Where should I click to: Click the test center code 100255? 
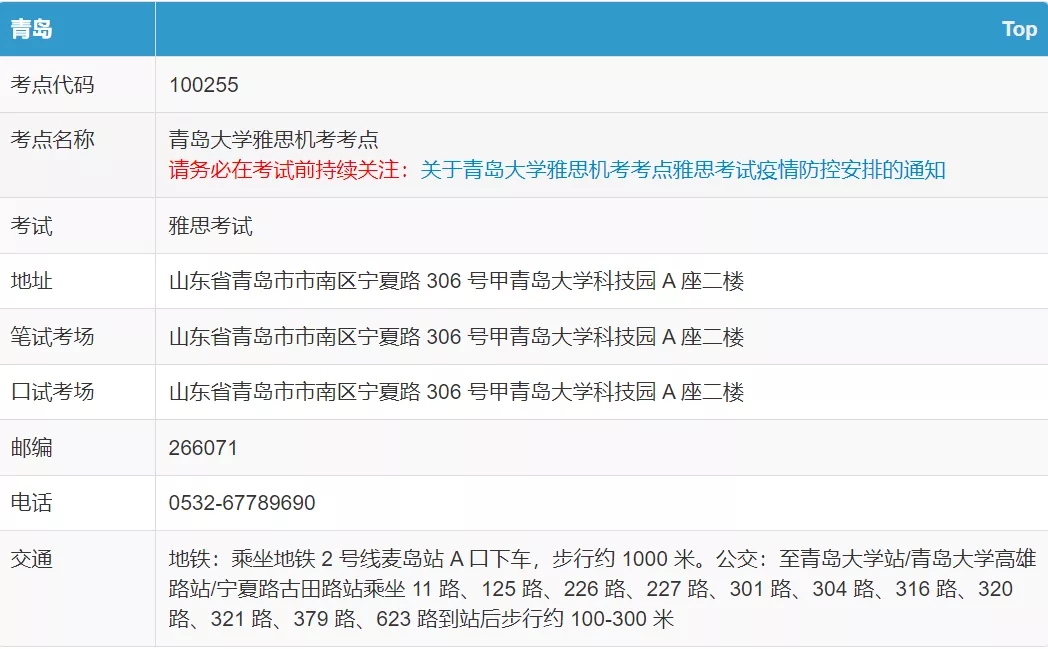pos(204,85)
